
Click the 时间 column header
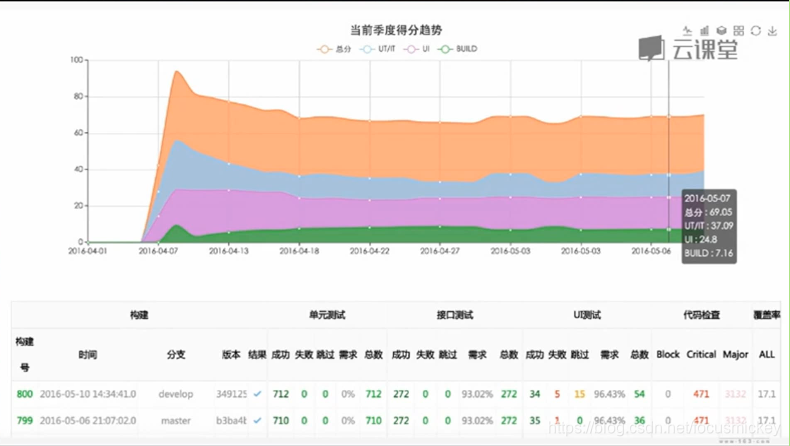point(88,355)
